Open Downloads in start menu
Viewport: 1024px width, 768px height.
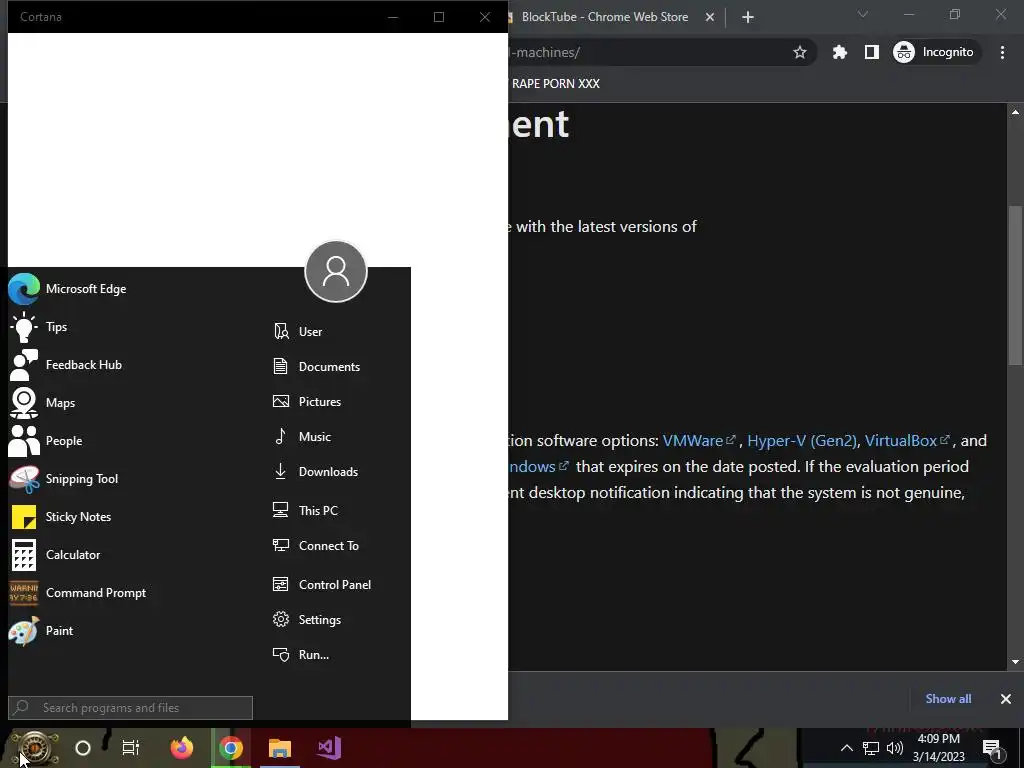coord(315,472)
